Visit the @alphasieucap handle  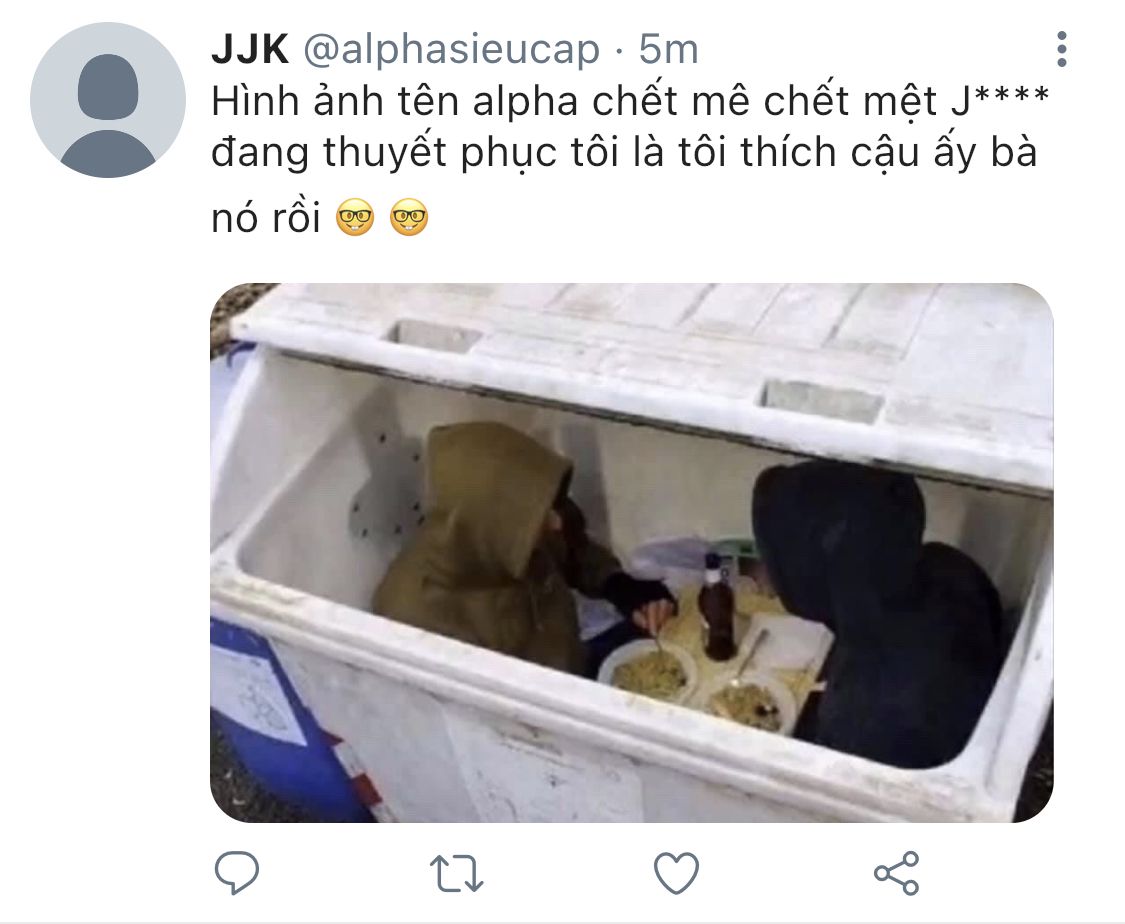[x=451, y=50]
